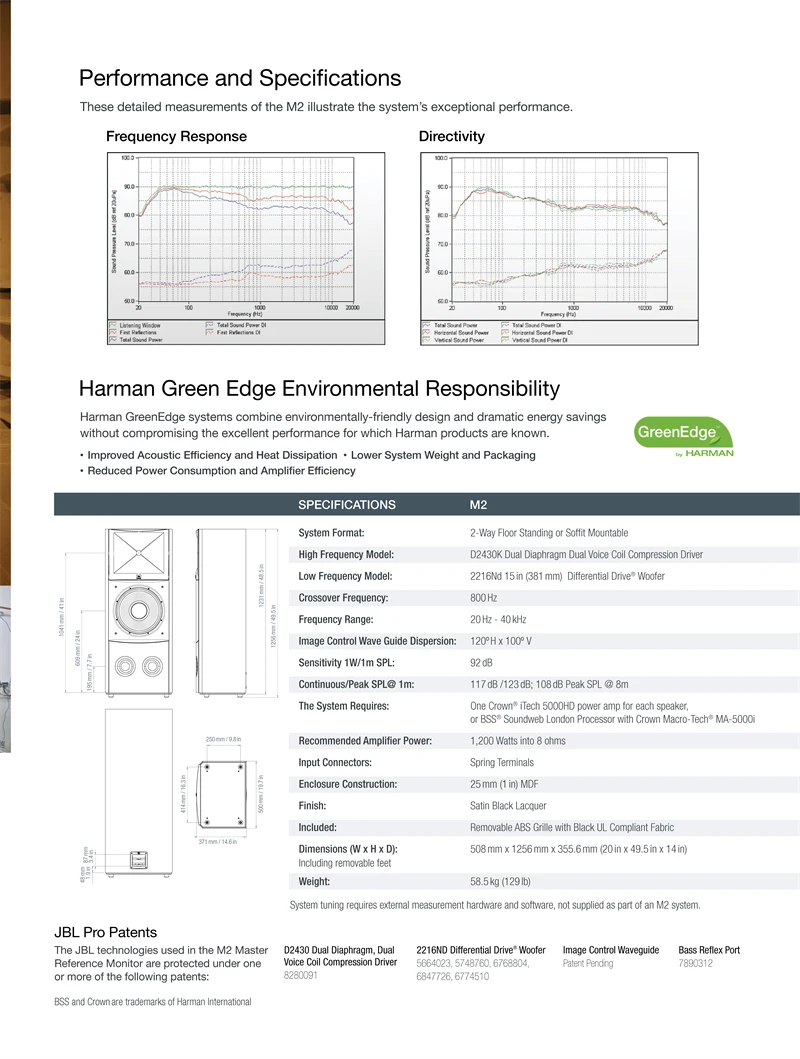Toggle First Reflections DI legend checkbox
Viewport: 800px width, 1059px height.
click(x=210, y=332)
